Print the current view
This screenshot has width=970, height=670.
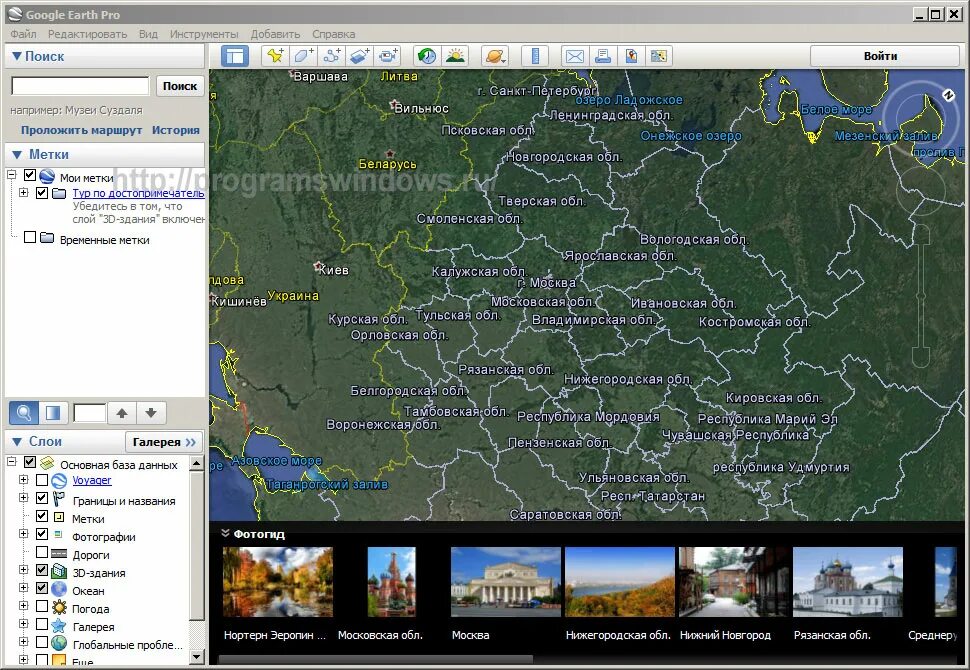603,56
